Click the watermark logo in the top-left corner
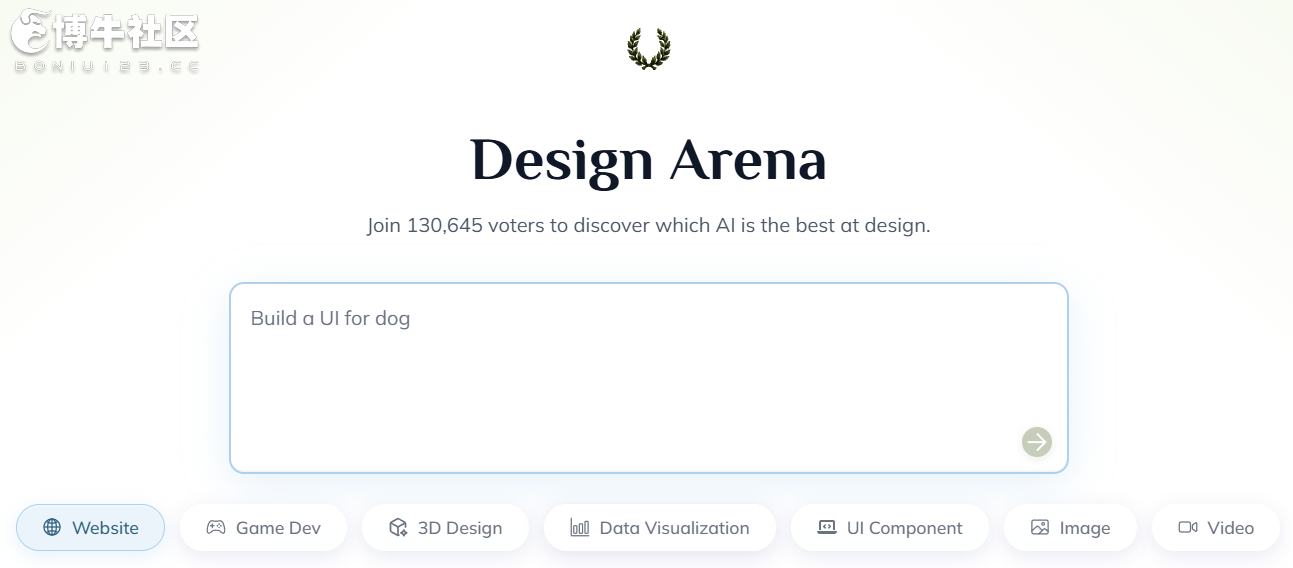 click(x=106, y=41)
